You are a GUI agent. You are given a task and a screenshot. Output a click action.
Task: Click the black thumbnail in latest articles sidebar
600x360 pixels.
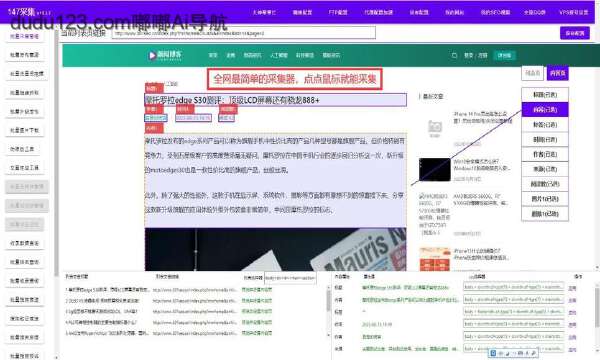435,169
